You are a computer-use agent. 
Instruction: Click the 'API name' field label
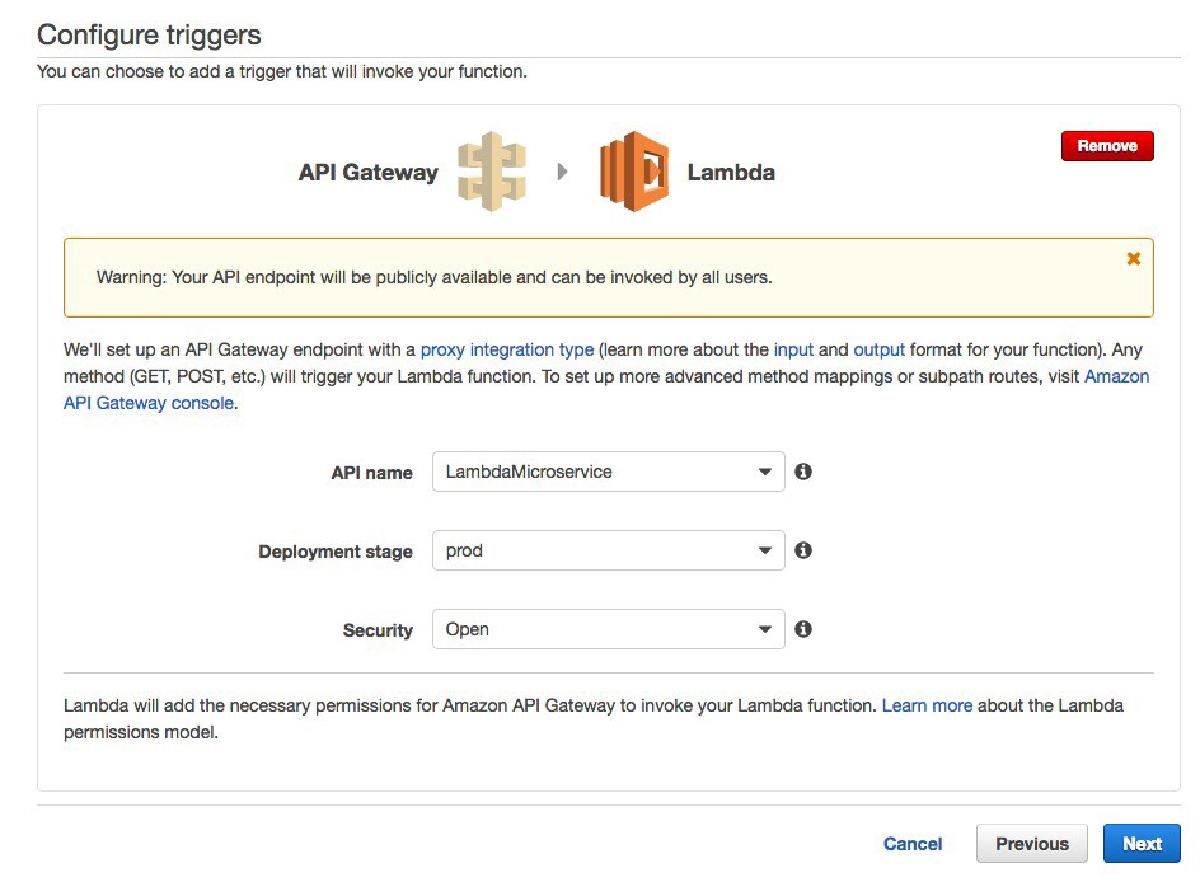click(x=371, y=473)
